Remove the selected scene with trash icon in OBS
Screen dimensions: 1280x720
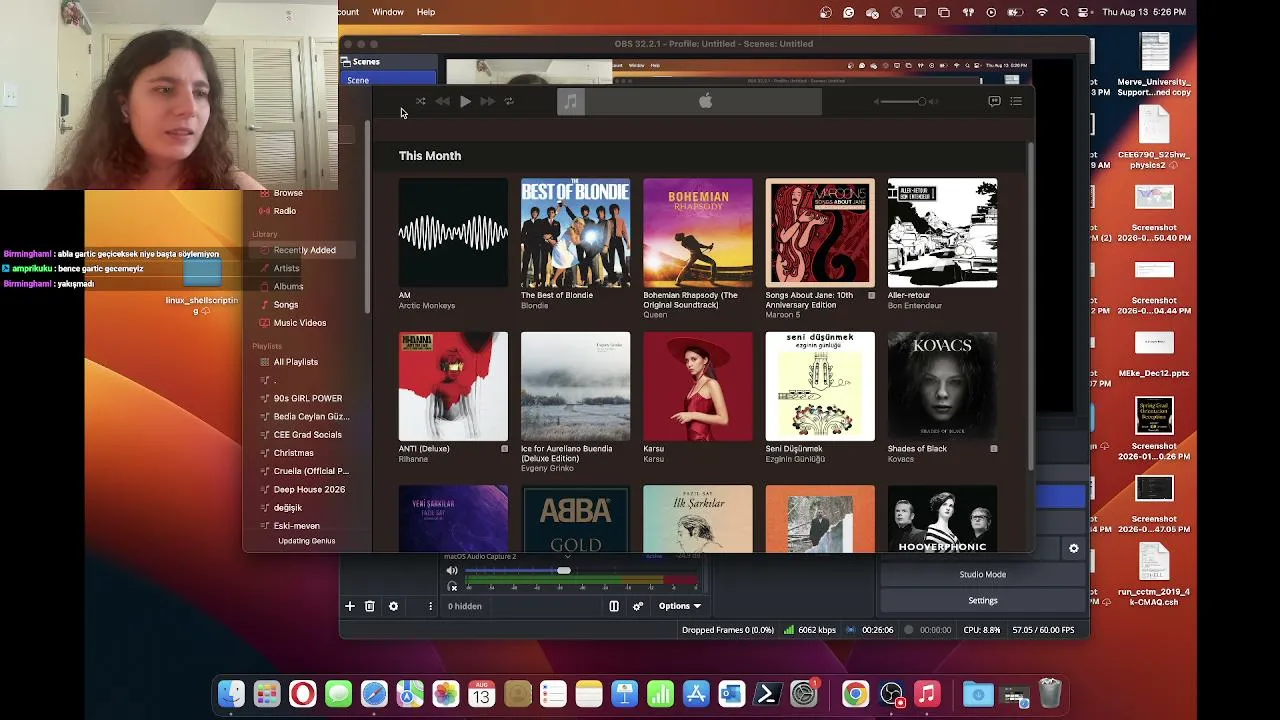[x=369, y=606]
